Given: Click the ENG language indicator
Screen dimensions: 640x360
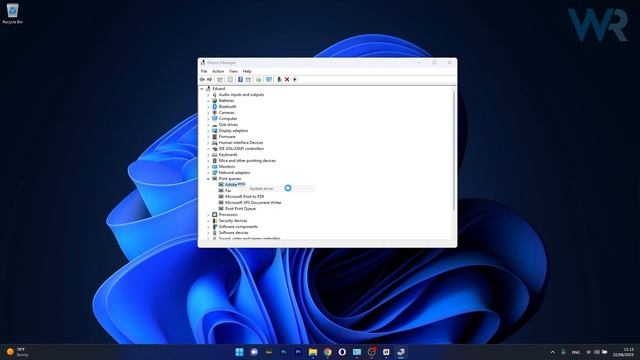Looking at the screenshot, I should tap(576, 352).
